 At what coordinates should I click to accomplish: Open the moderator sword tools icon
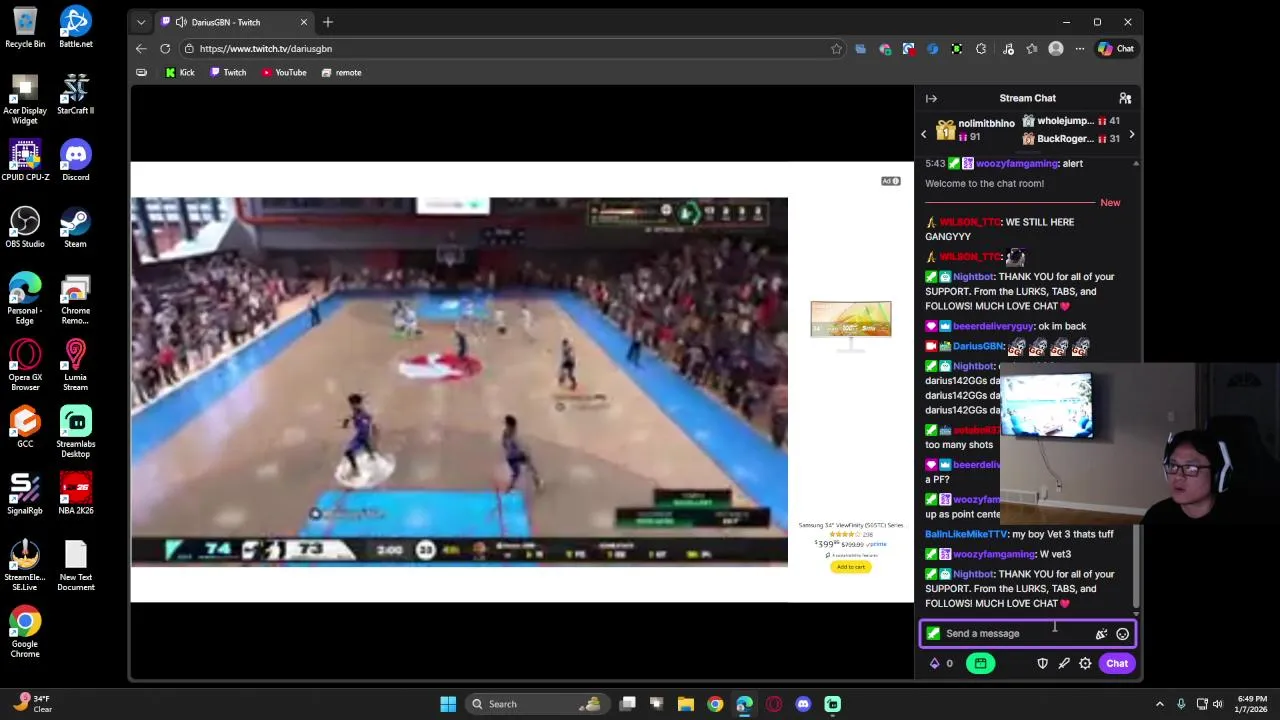[1064, 663]
